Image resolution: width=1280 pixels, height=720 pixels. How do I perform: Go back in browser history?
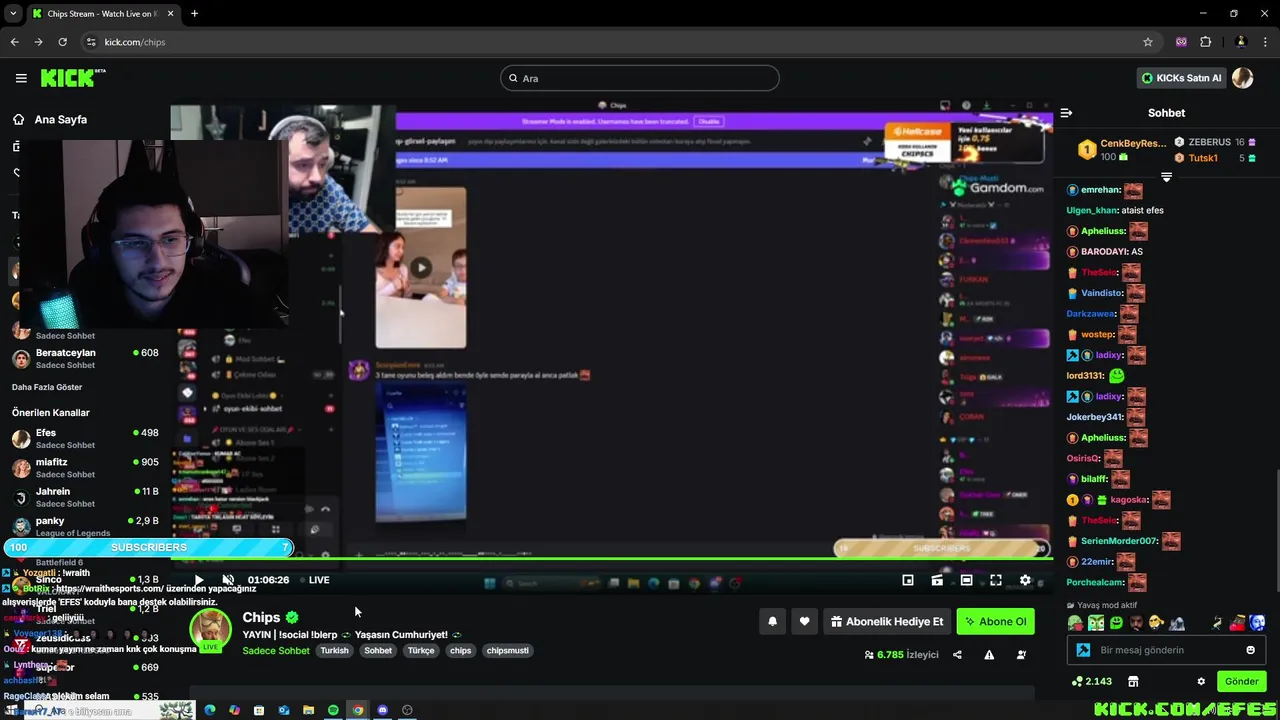click(14, 42)
